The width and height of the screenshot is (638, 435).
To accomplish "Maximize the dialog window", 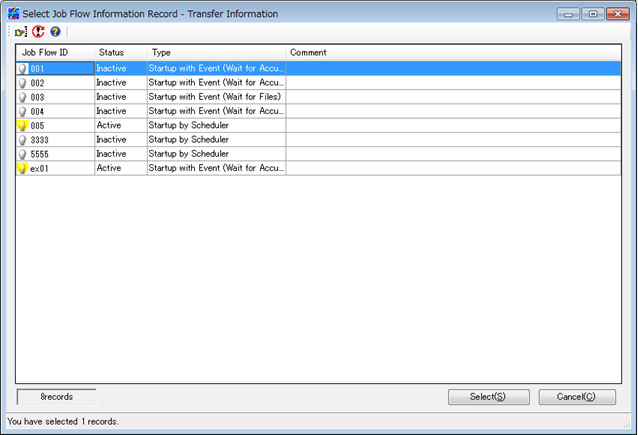I will coord(593,14).
